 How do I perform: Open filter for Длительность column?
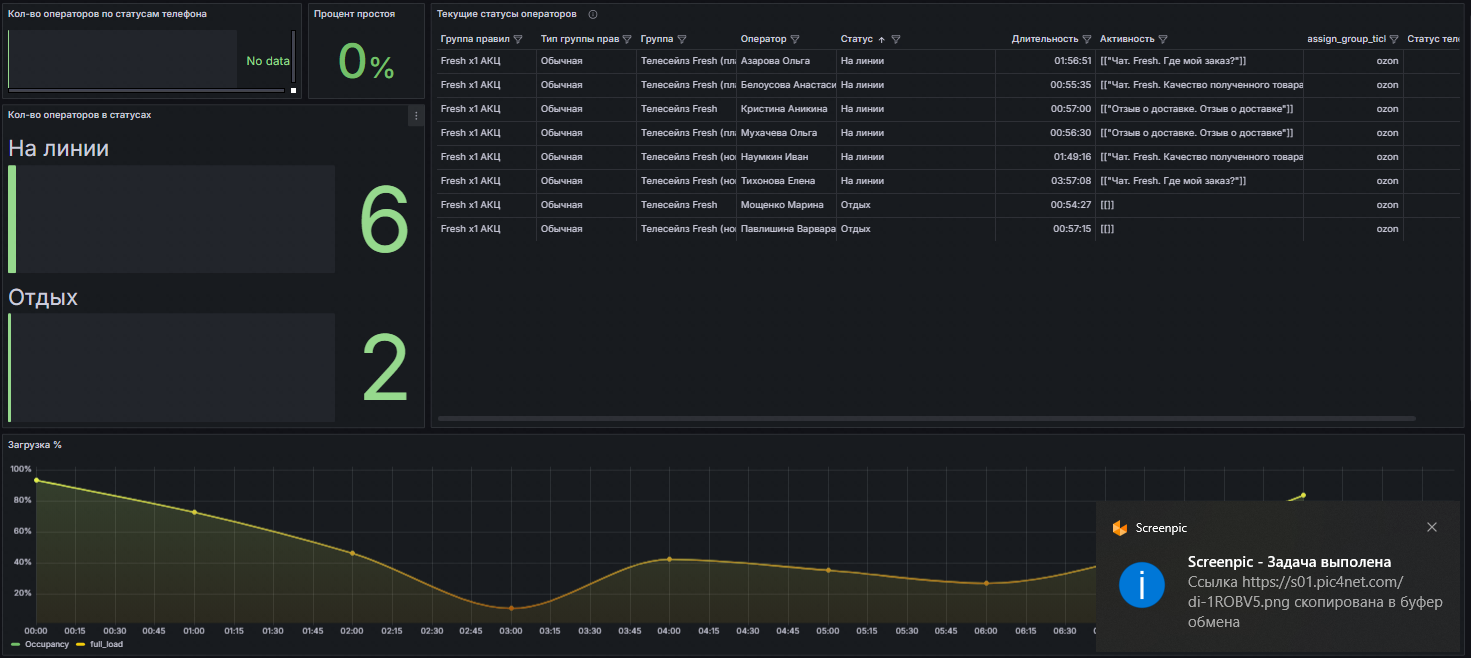point(1087,40)
